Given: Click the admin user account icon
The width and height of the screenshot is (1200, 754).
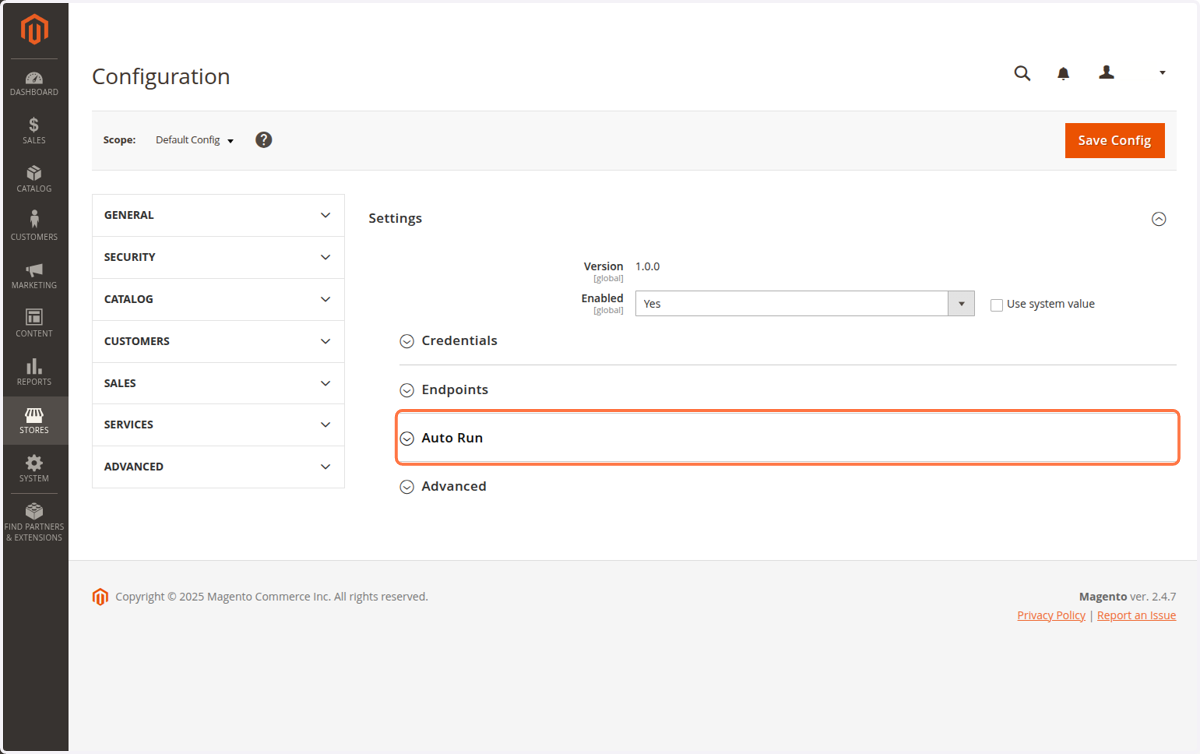Looking at the screenshot, I should tap(1106, 72).
